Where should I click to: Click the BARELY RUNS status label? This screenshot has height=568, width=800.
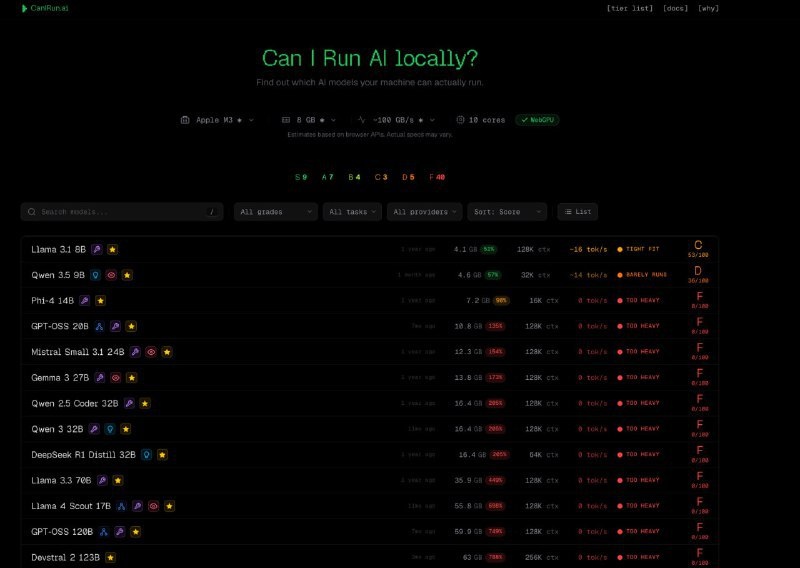[x=642, y=275]
